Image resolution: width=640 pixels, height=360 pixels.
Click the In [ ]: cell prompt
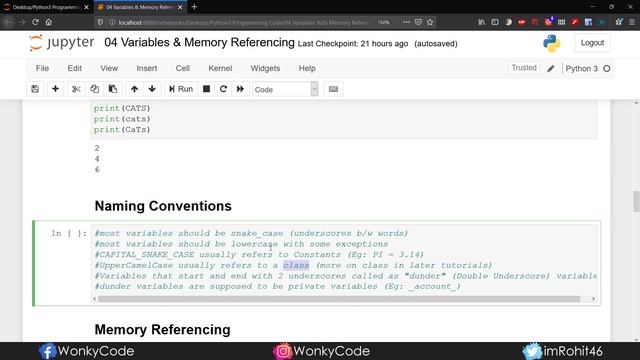point(69,233)
